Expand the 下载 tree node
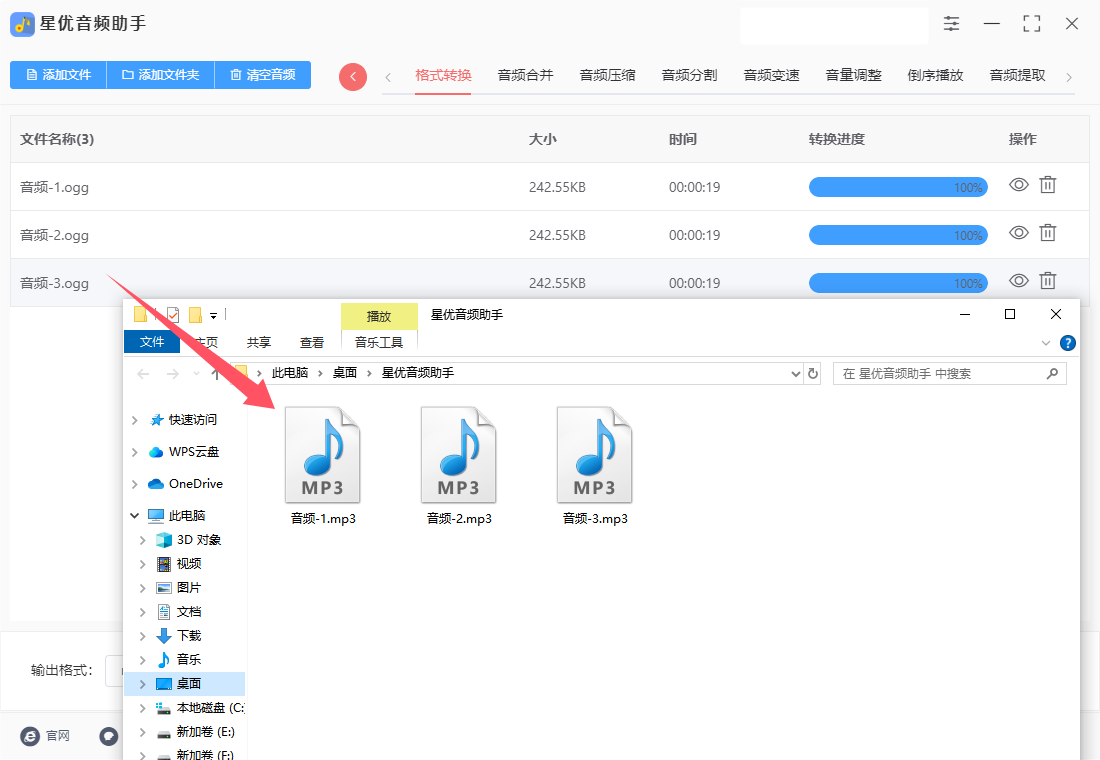The height and width of the screenshot is (760, 1100). point(142,636)
